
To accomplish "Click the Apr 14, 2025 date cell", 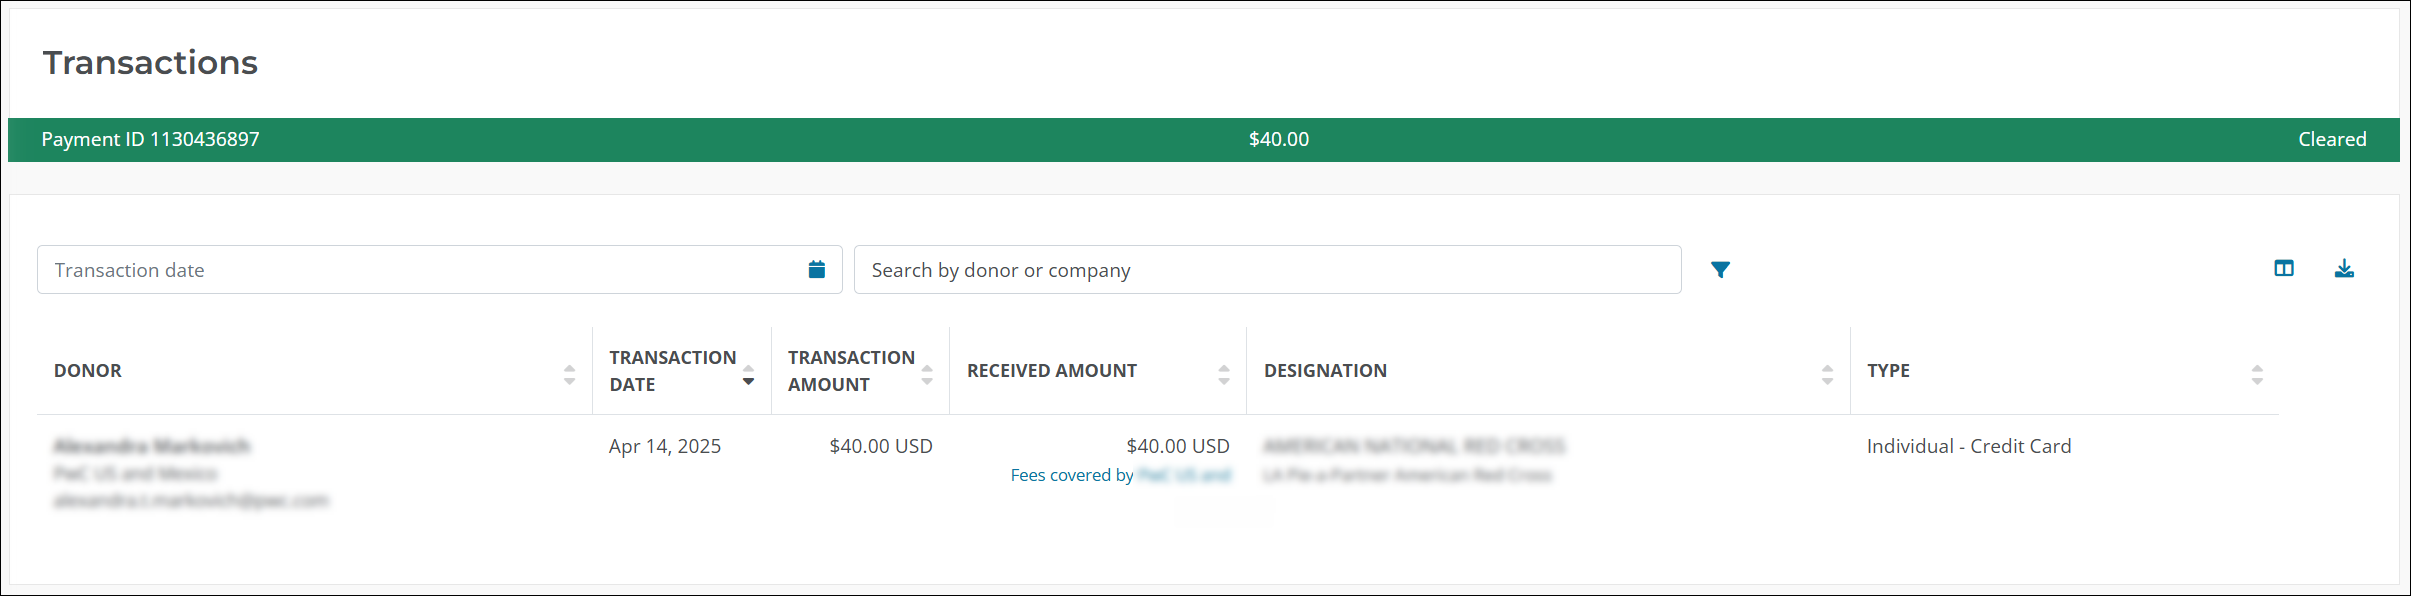I will pyautogui.click(x=665, y=447).
